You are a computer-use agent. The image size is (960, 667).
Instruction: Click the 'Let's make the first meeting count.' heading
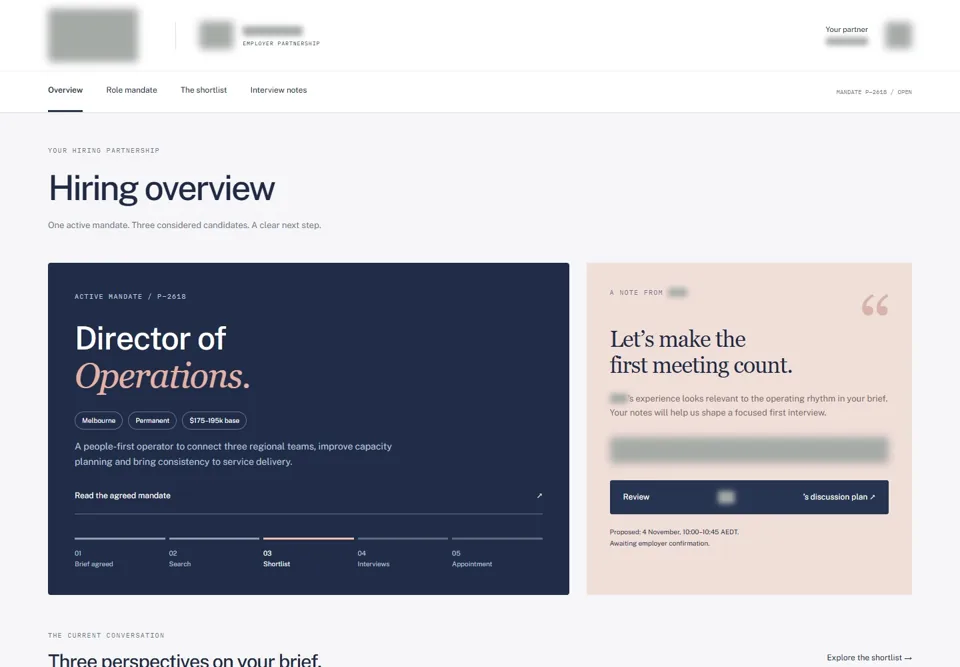tap(701, 352)
